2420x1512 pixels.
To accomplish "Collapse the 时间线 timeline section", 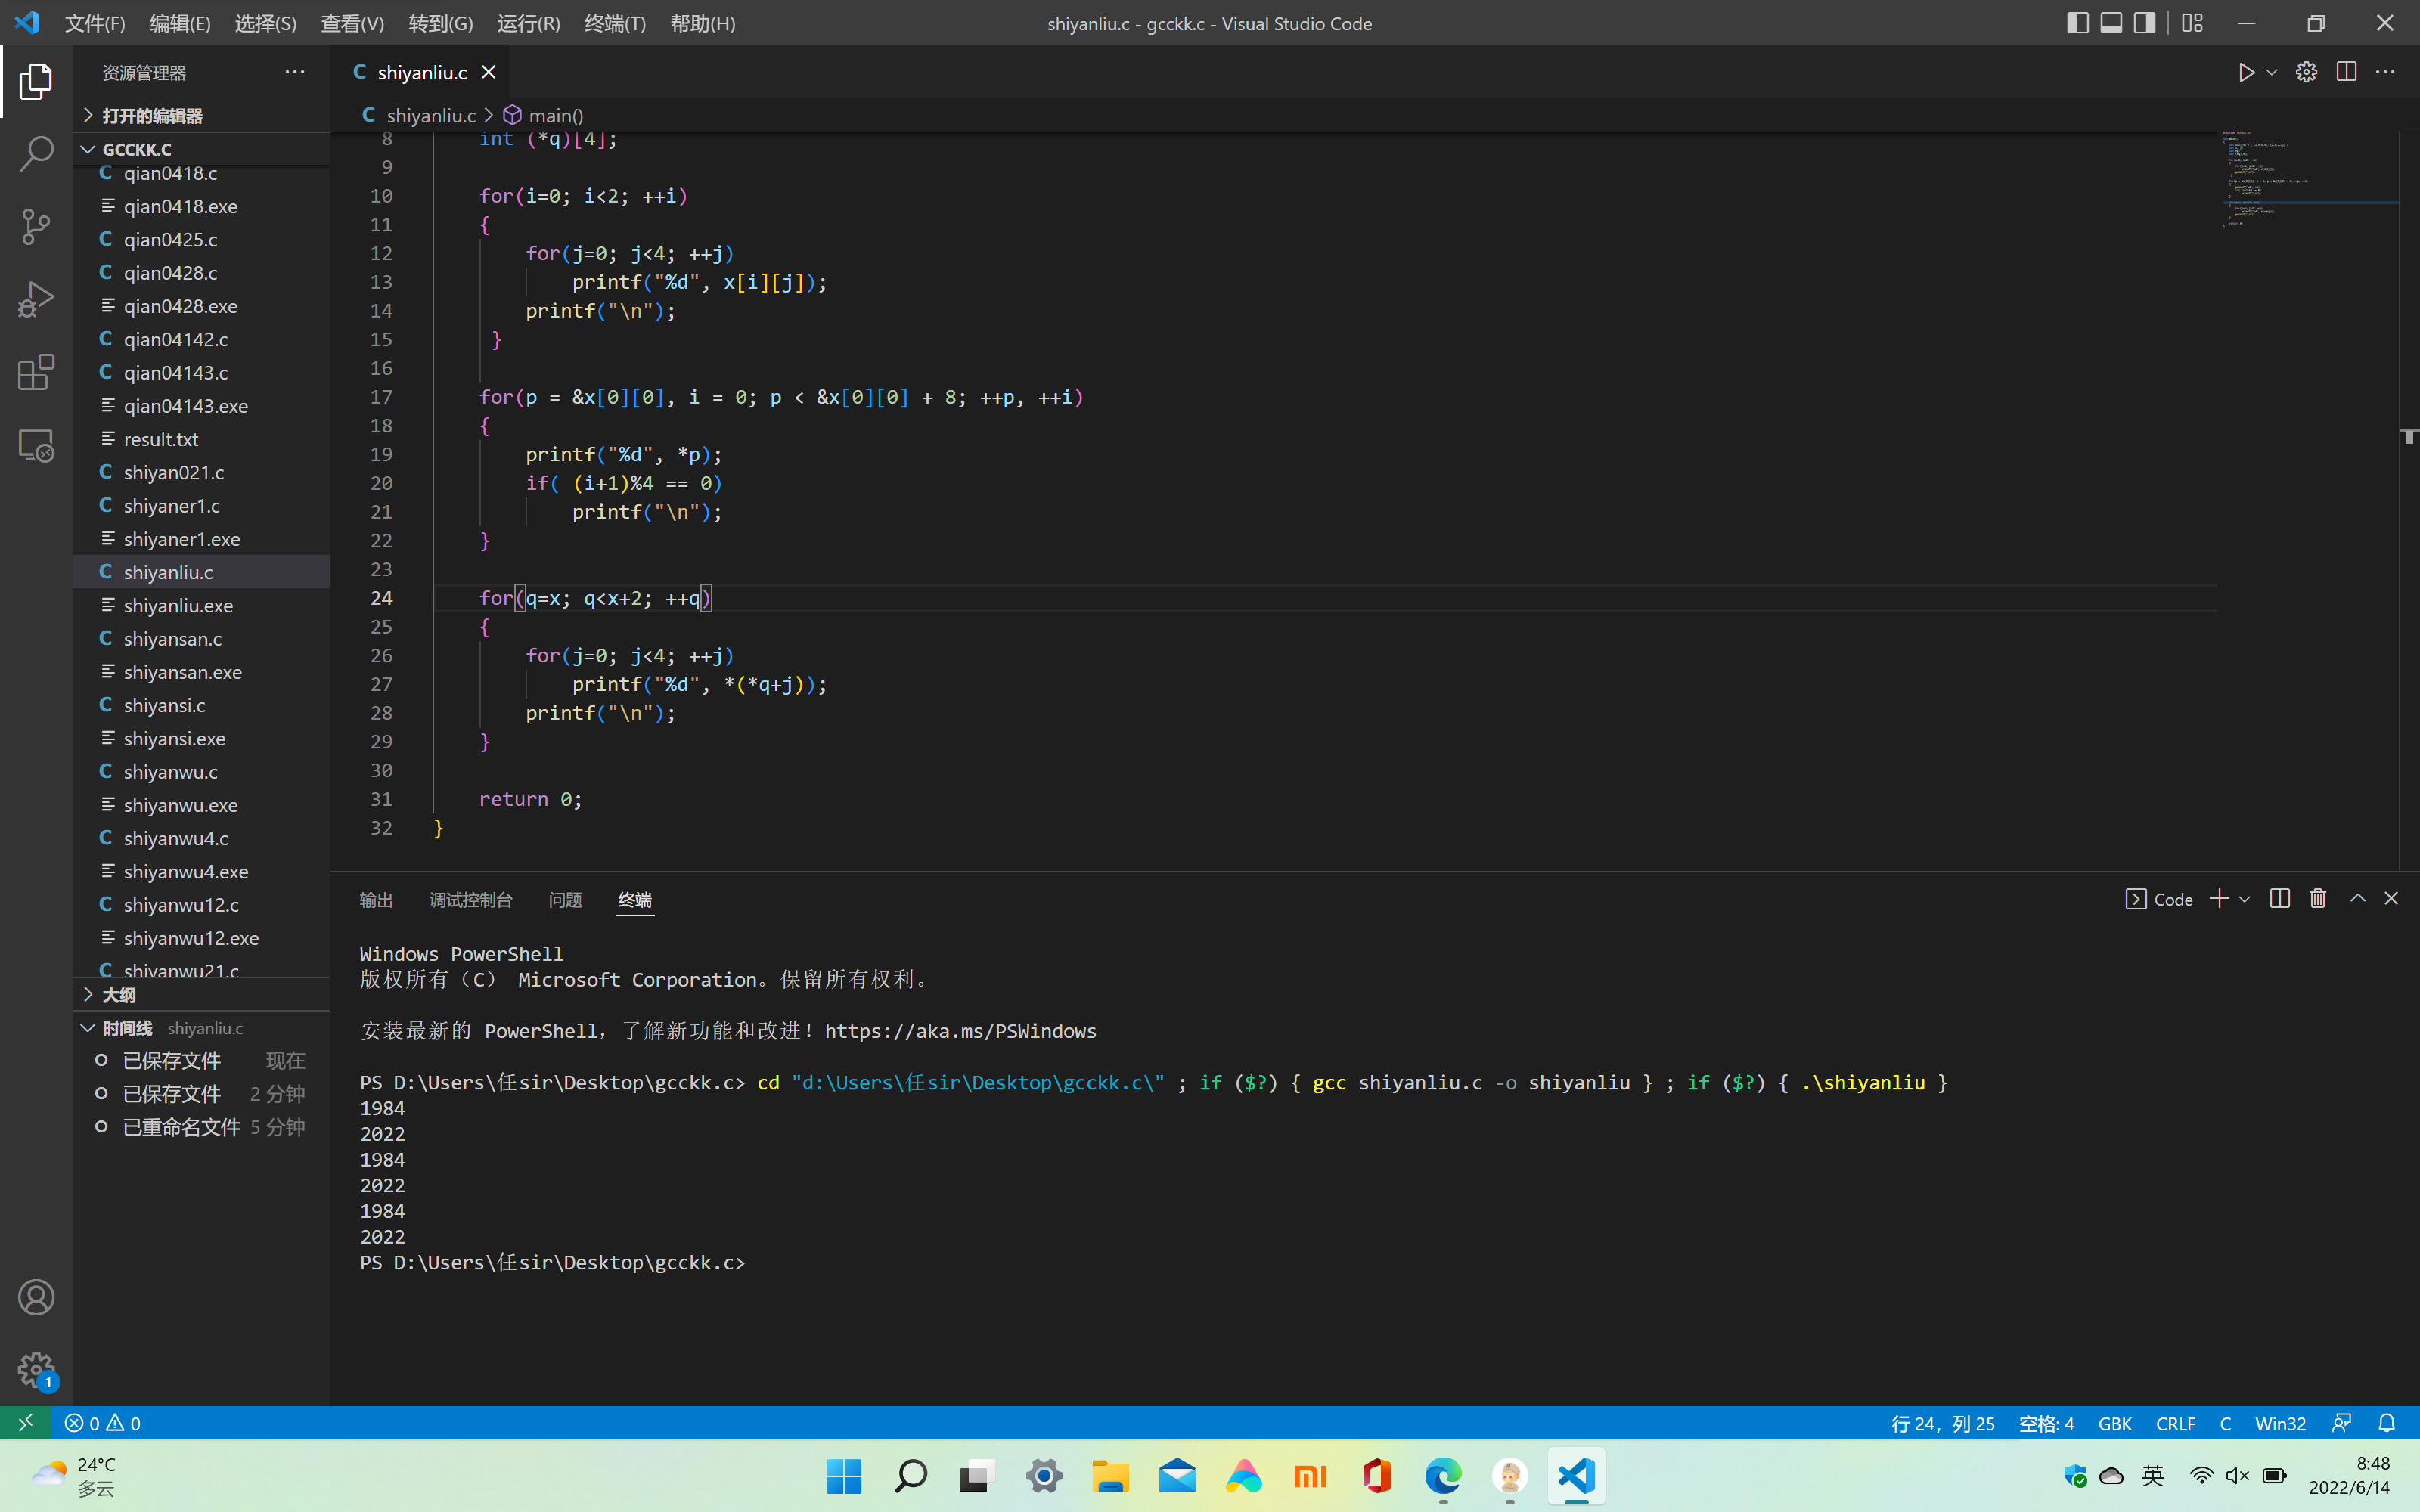I will (201, 1028).
